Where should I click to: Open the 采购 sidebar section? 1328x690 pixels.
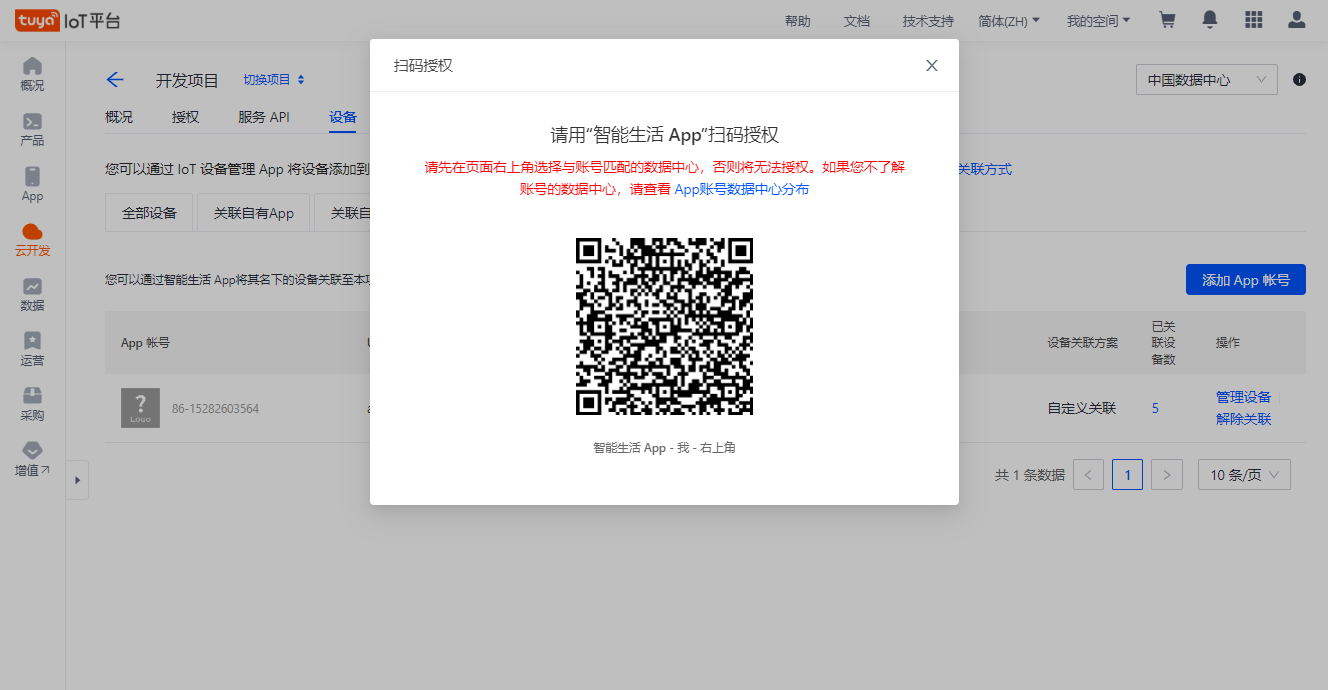32,404
